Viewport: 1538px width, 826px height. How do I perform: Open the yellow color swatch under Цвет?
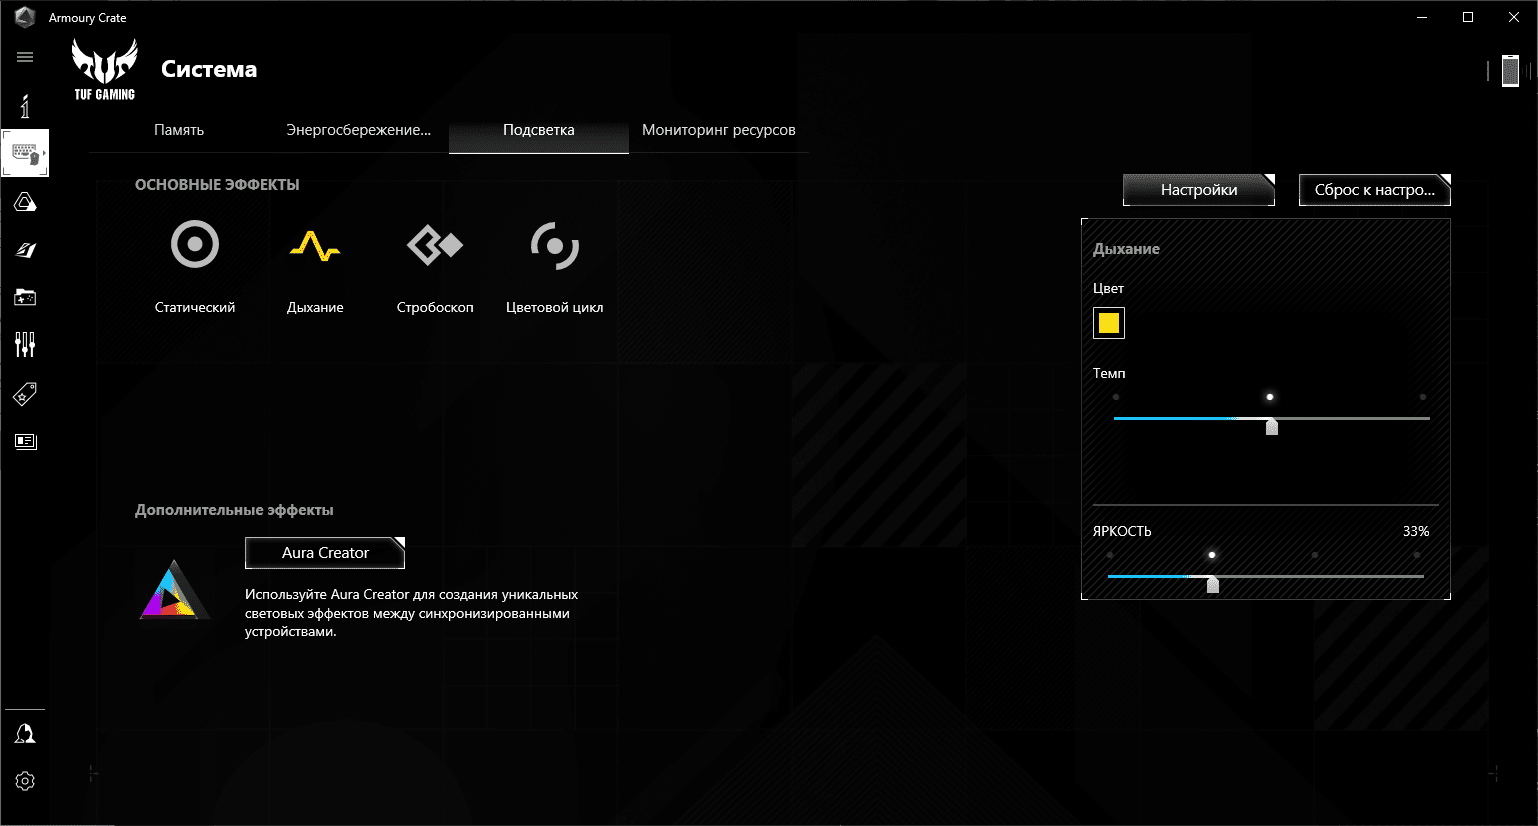click(x=1109, y=323)
